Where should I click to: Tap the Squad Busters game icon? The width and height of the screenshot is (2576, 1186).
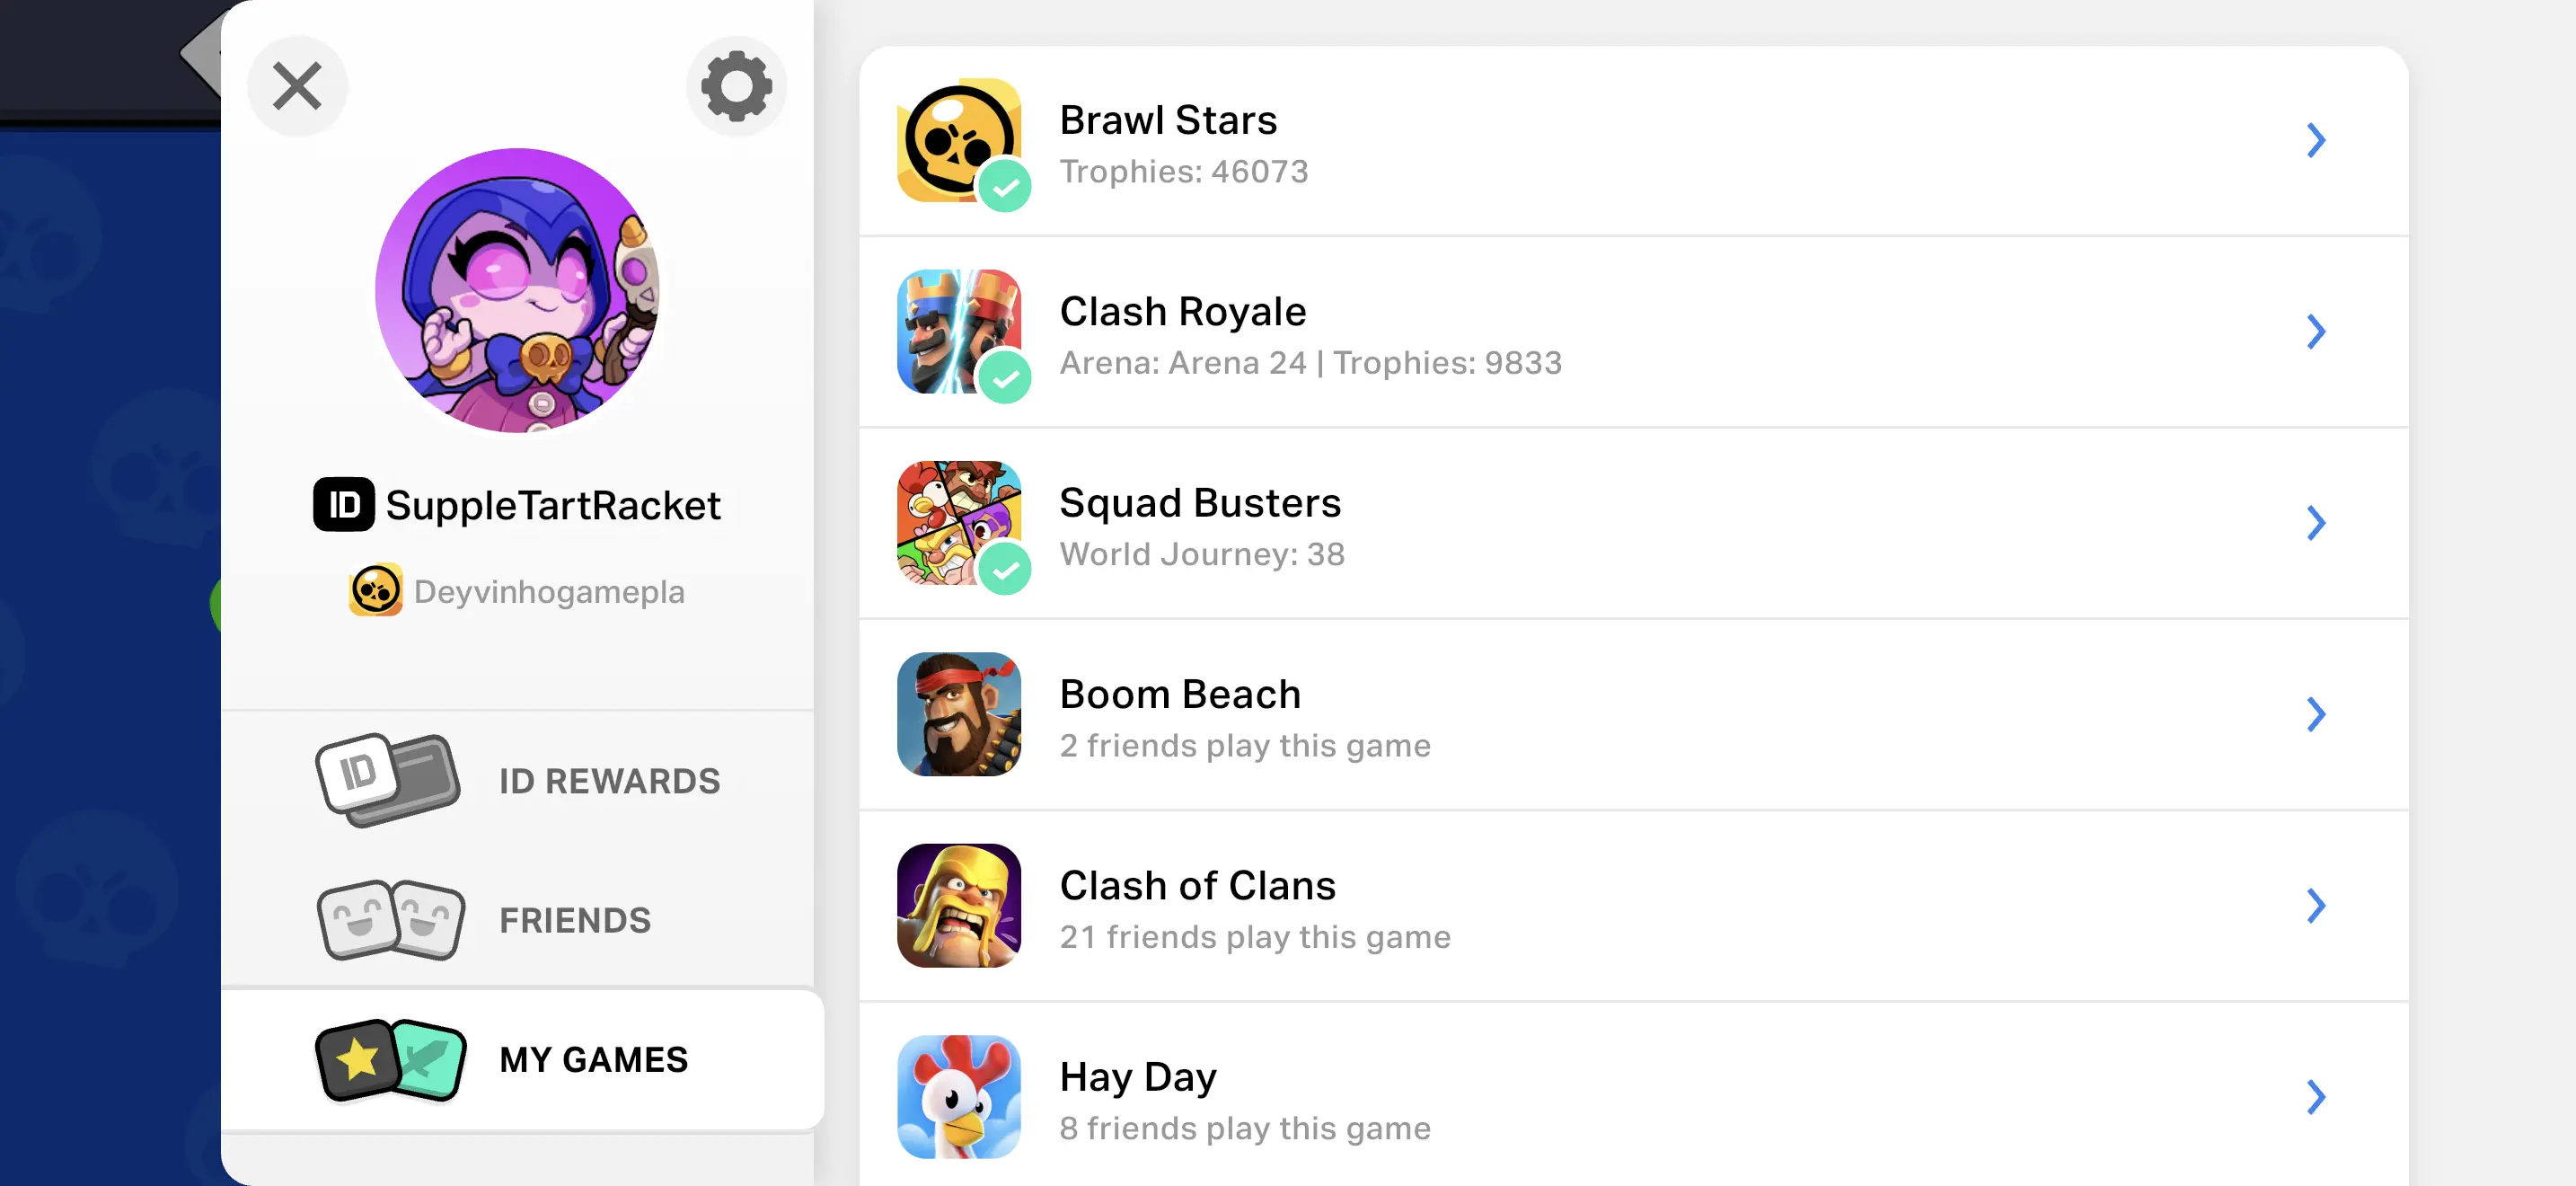959,523
